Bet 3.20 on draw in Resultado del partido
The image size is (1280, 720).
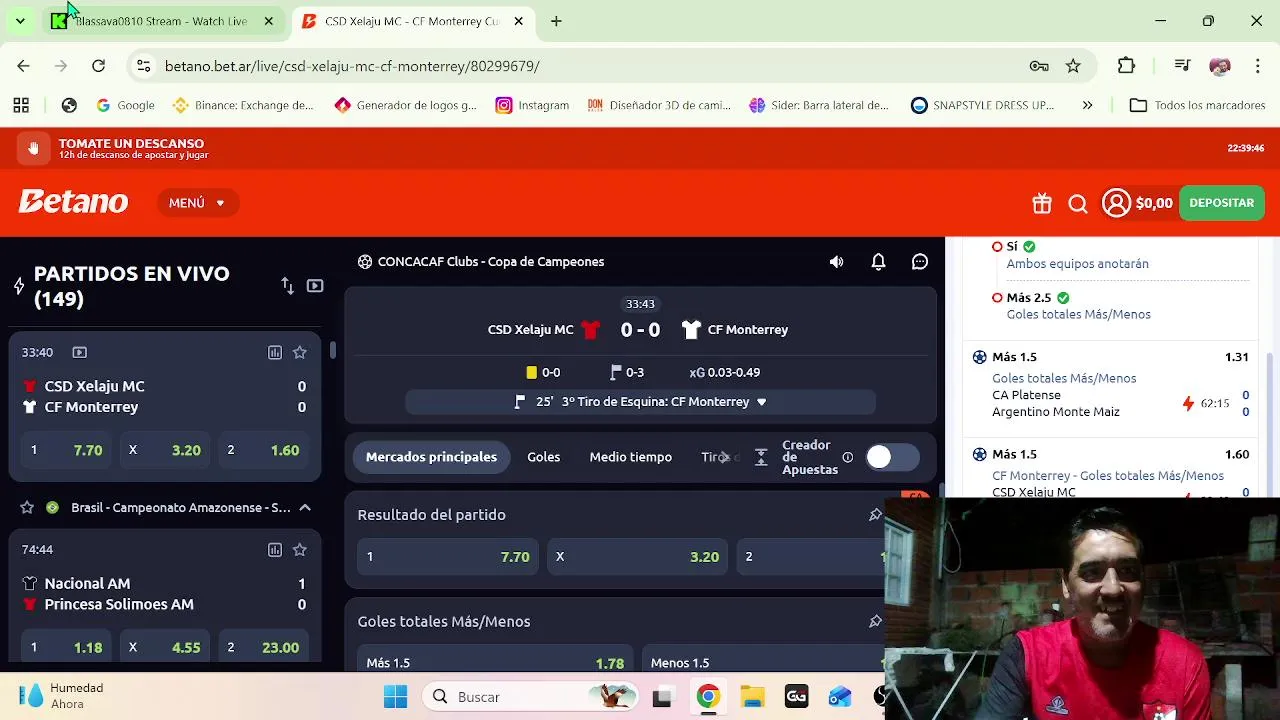coord(637,557)
